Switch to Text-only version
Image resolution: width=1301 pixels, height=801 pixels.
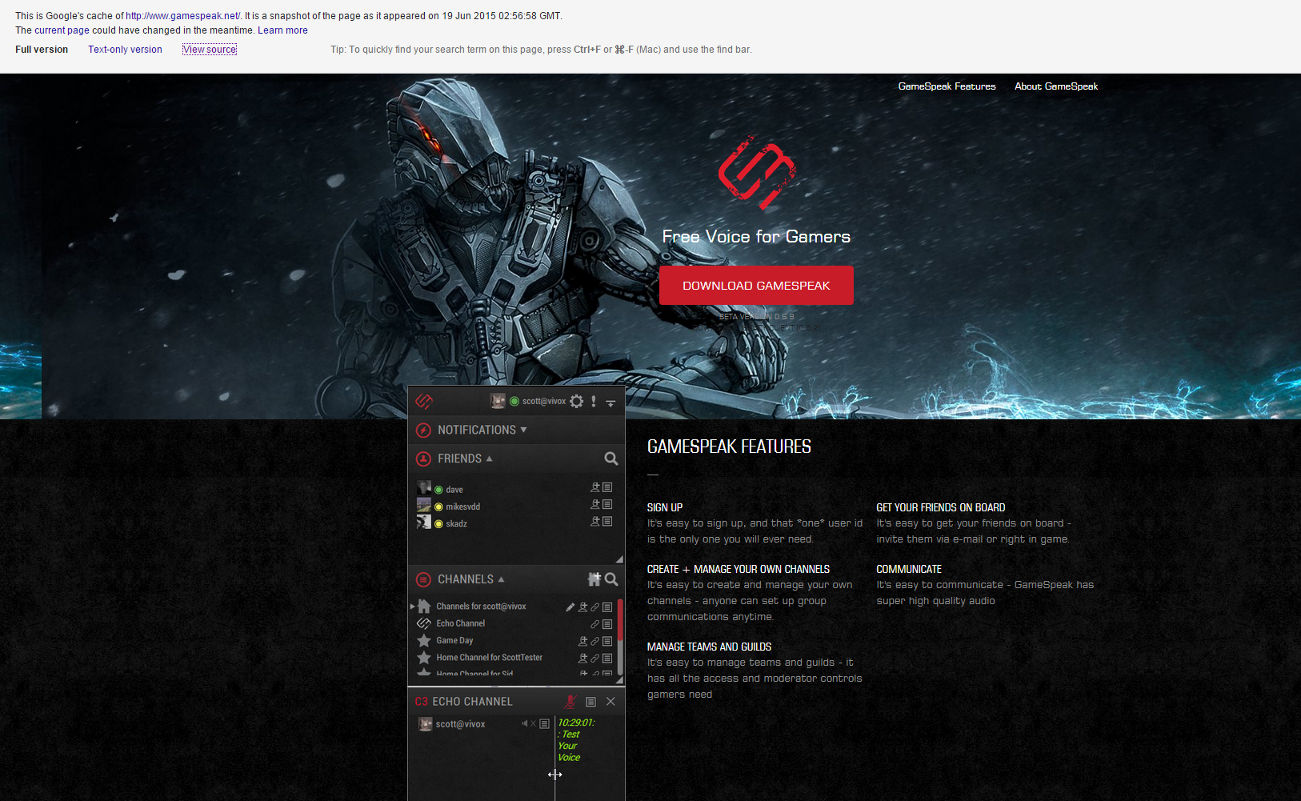(x=125, y=49)
